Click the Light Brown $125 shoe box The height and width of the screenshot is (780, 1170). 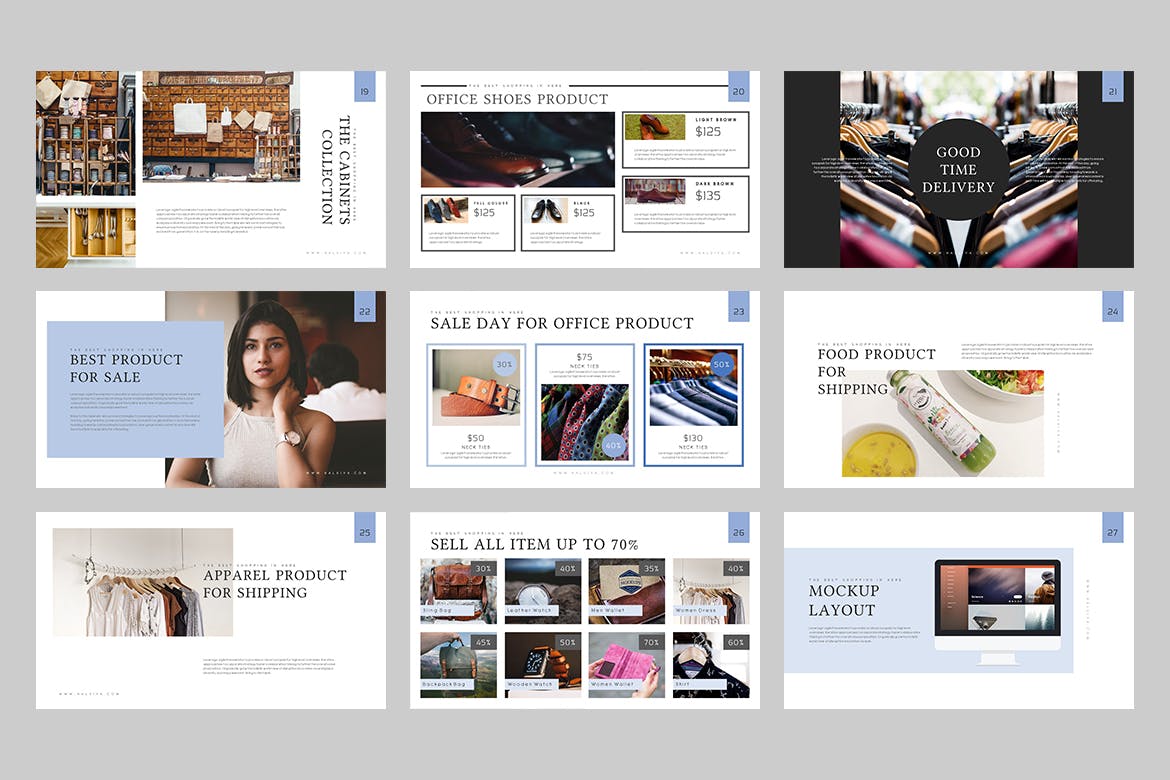pyautogui.click(x=685, y=140)
